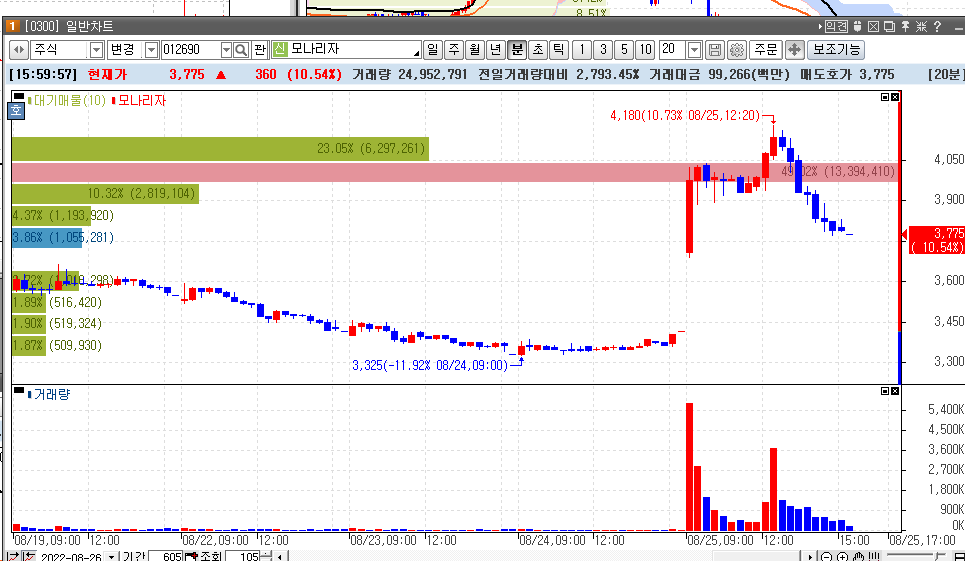The width and height of the screenshot is (965, 561).
Task: Click the 기간 period field showing 605
Action: [165, 557]
